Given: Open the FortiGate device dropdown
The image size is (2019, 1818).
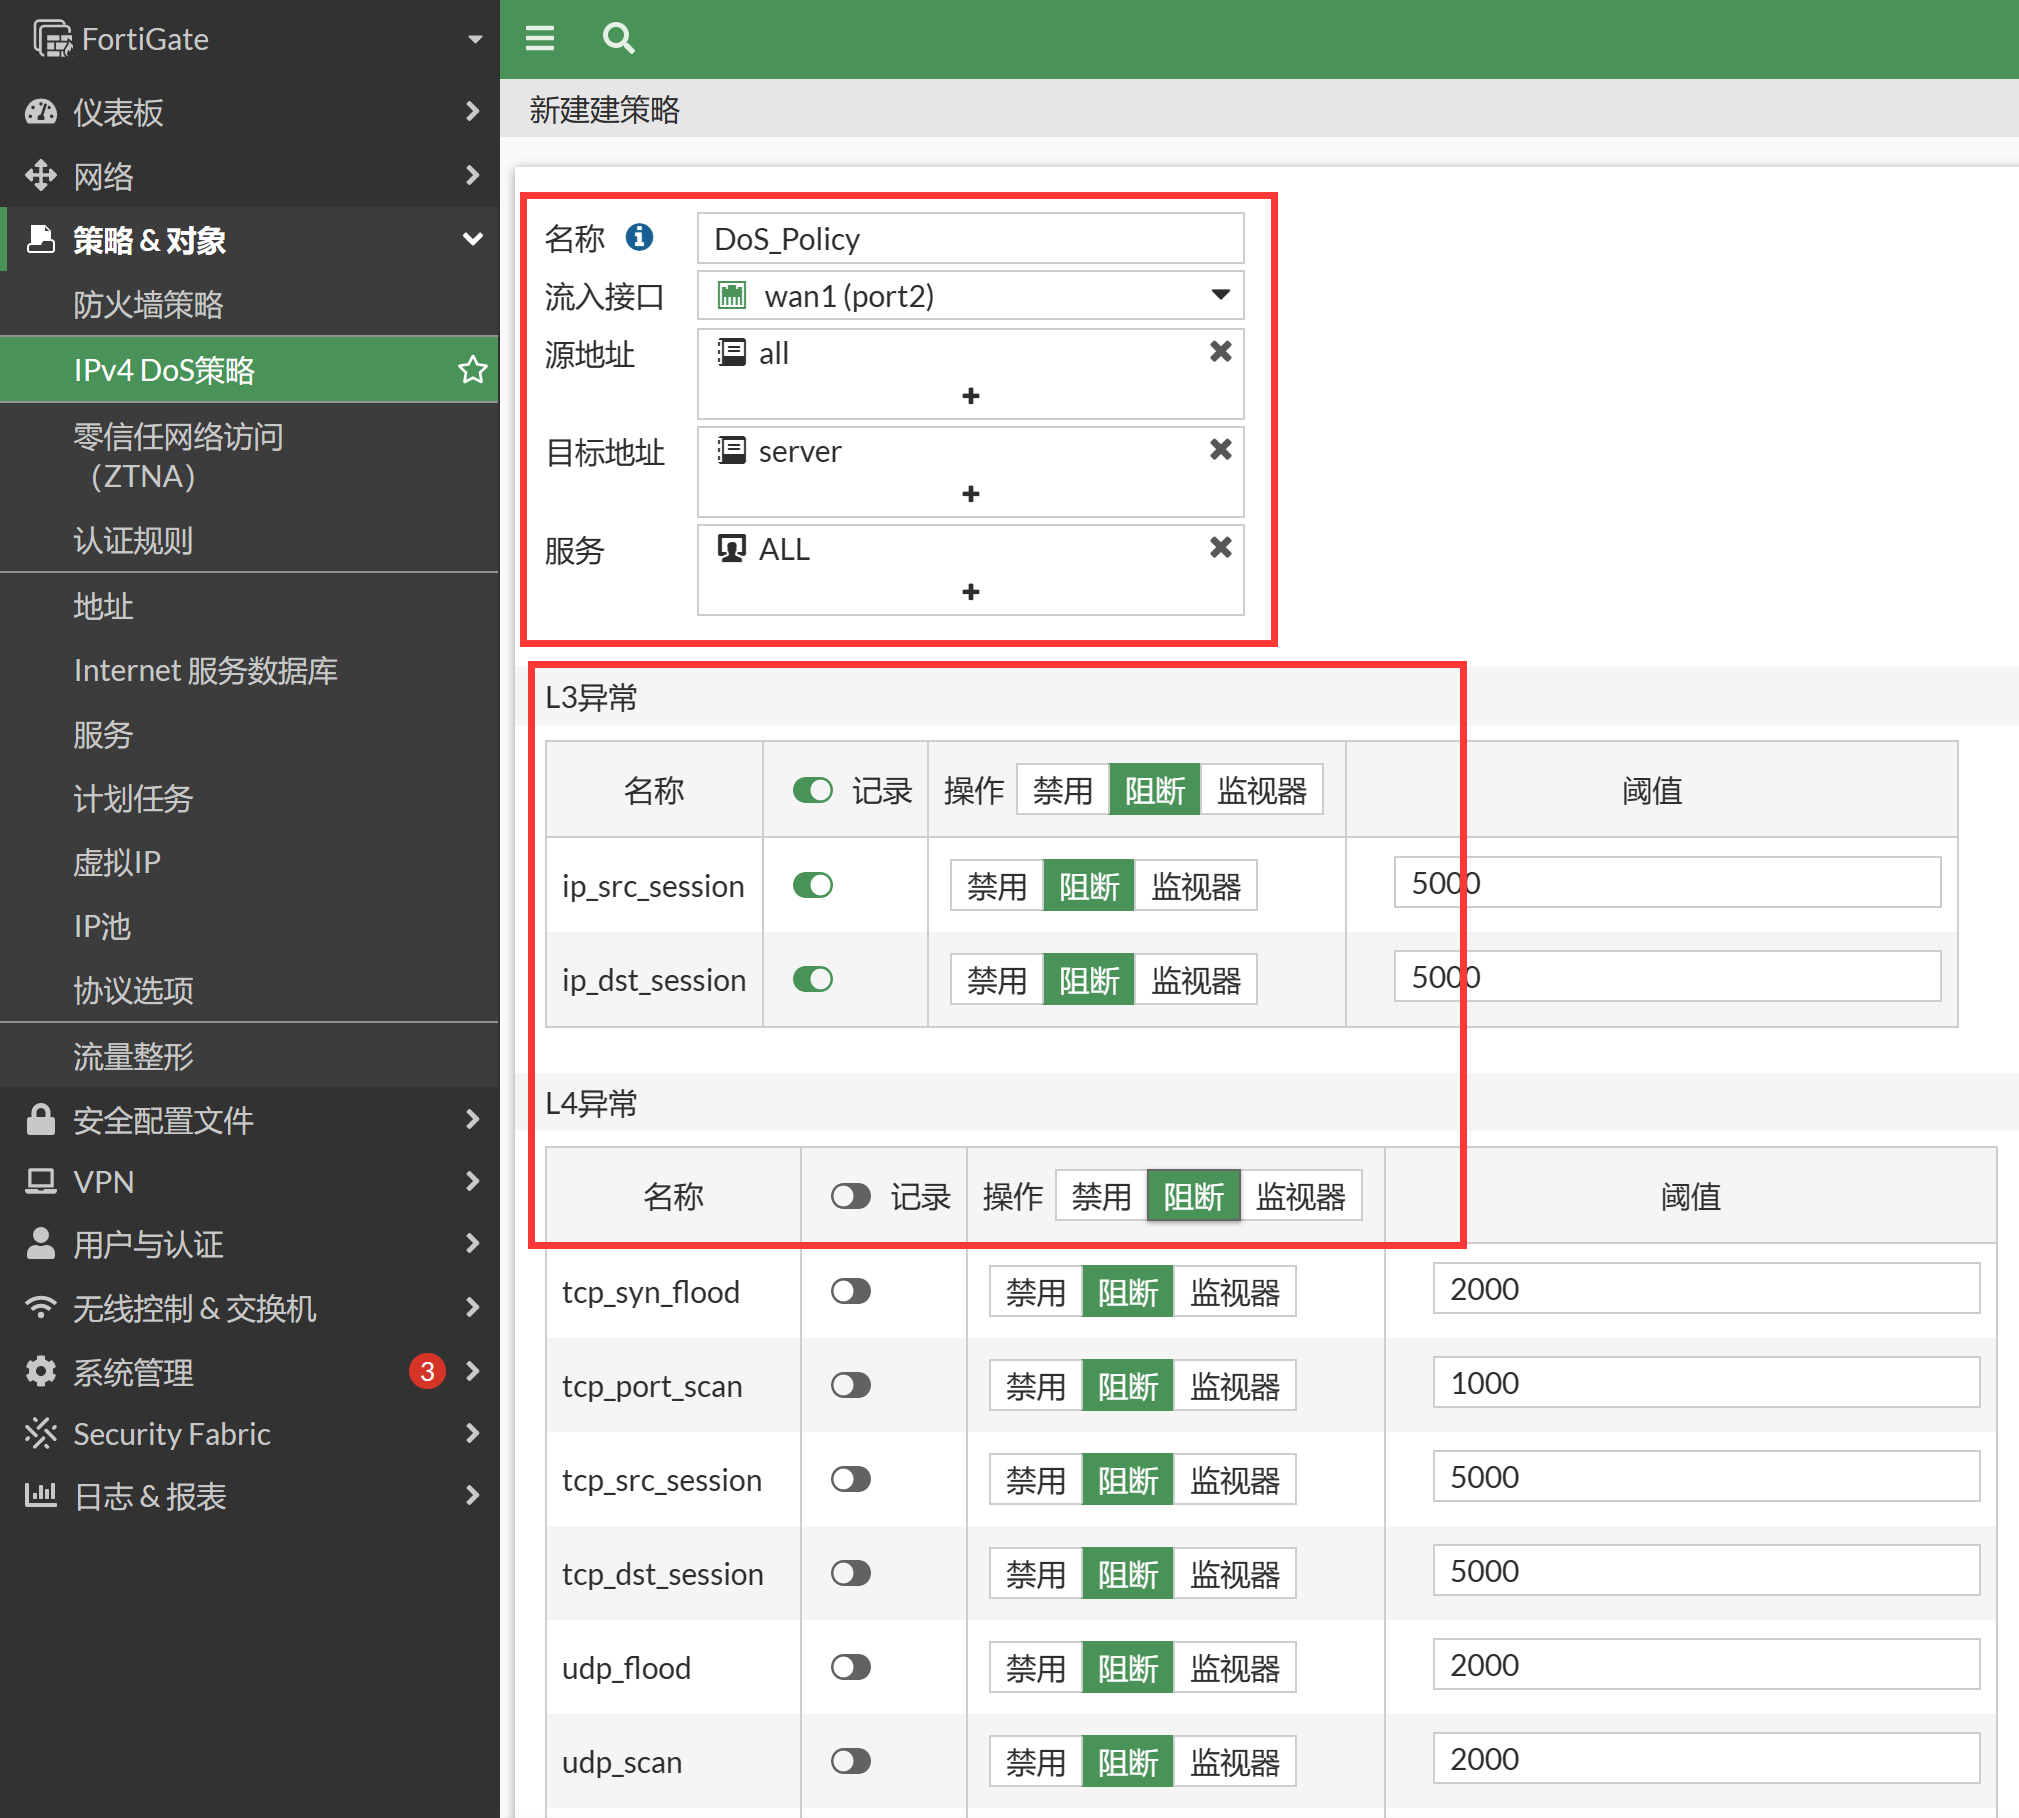Looking at the screenshot, I should pyautogui.click(x=474, y=39).
